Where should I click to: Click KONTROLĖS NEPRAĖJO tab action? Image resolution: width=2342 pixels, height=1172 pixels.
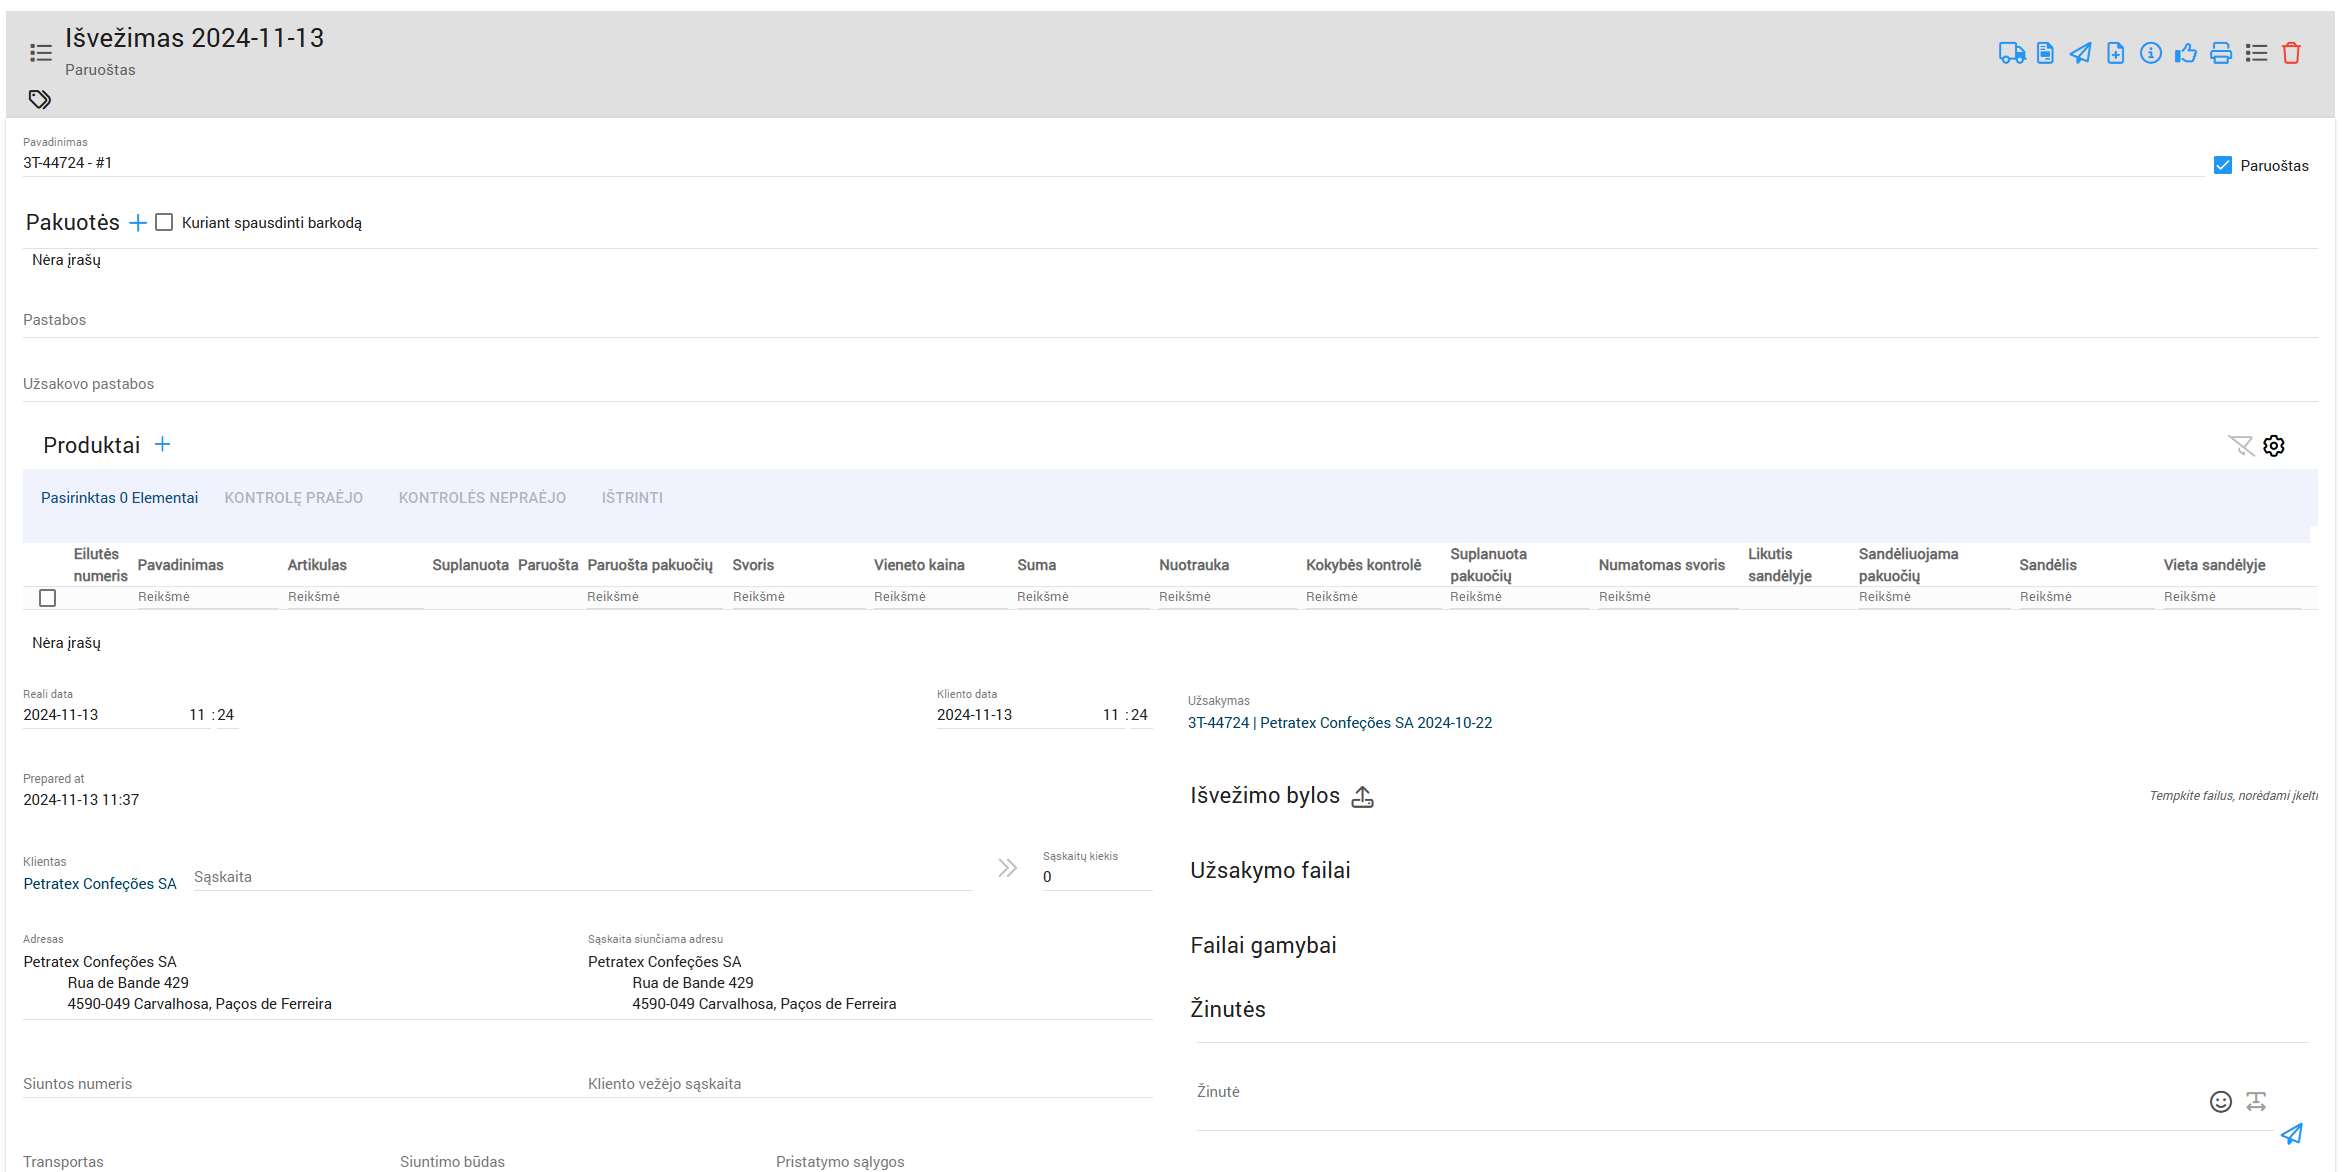pos(482,498)
